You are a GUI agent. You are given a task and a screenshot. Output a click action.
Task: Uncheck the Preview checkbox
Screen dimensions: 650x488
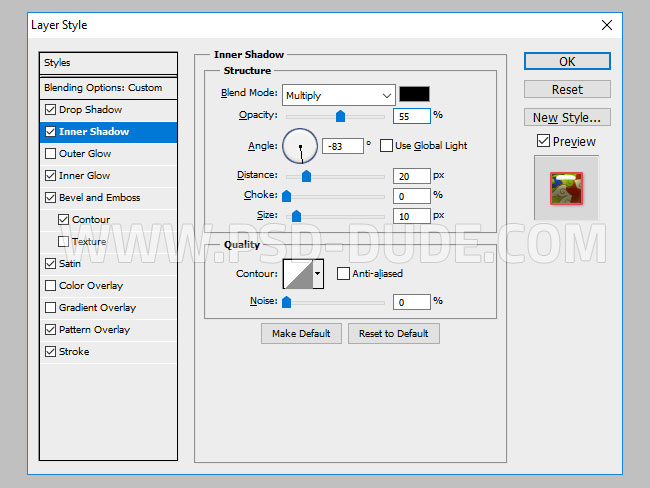coord(543,142)
